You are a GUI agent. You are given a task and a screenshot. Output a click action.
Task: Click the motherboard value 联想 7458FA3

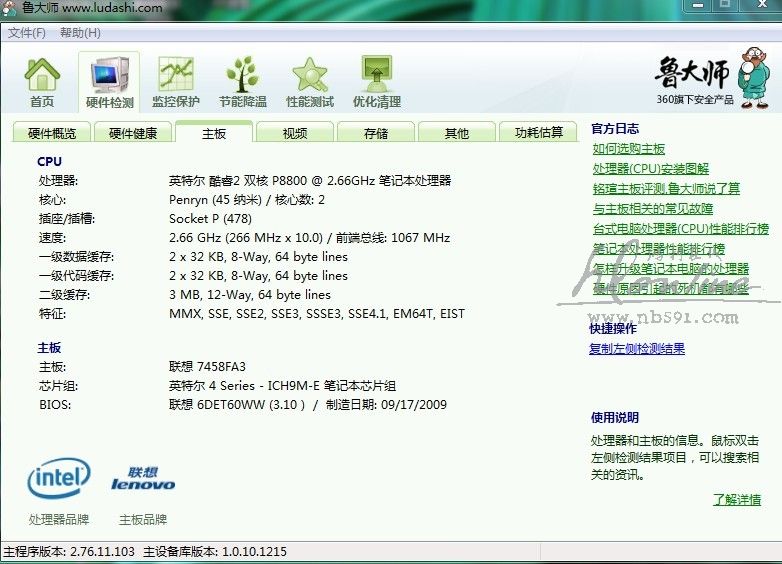(207, 367)
